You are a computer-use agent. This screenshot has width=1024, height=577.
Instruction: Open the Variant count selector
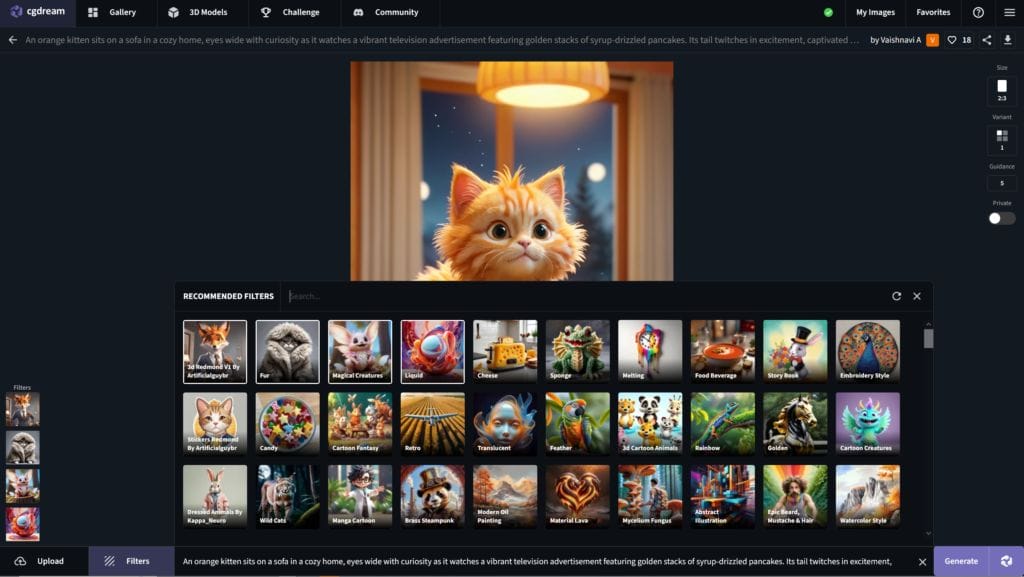tap(1002, 138)
